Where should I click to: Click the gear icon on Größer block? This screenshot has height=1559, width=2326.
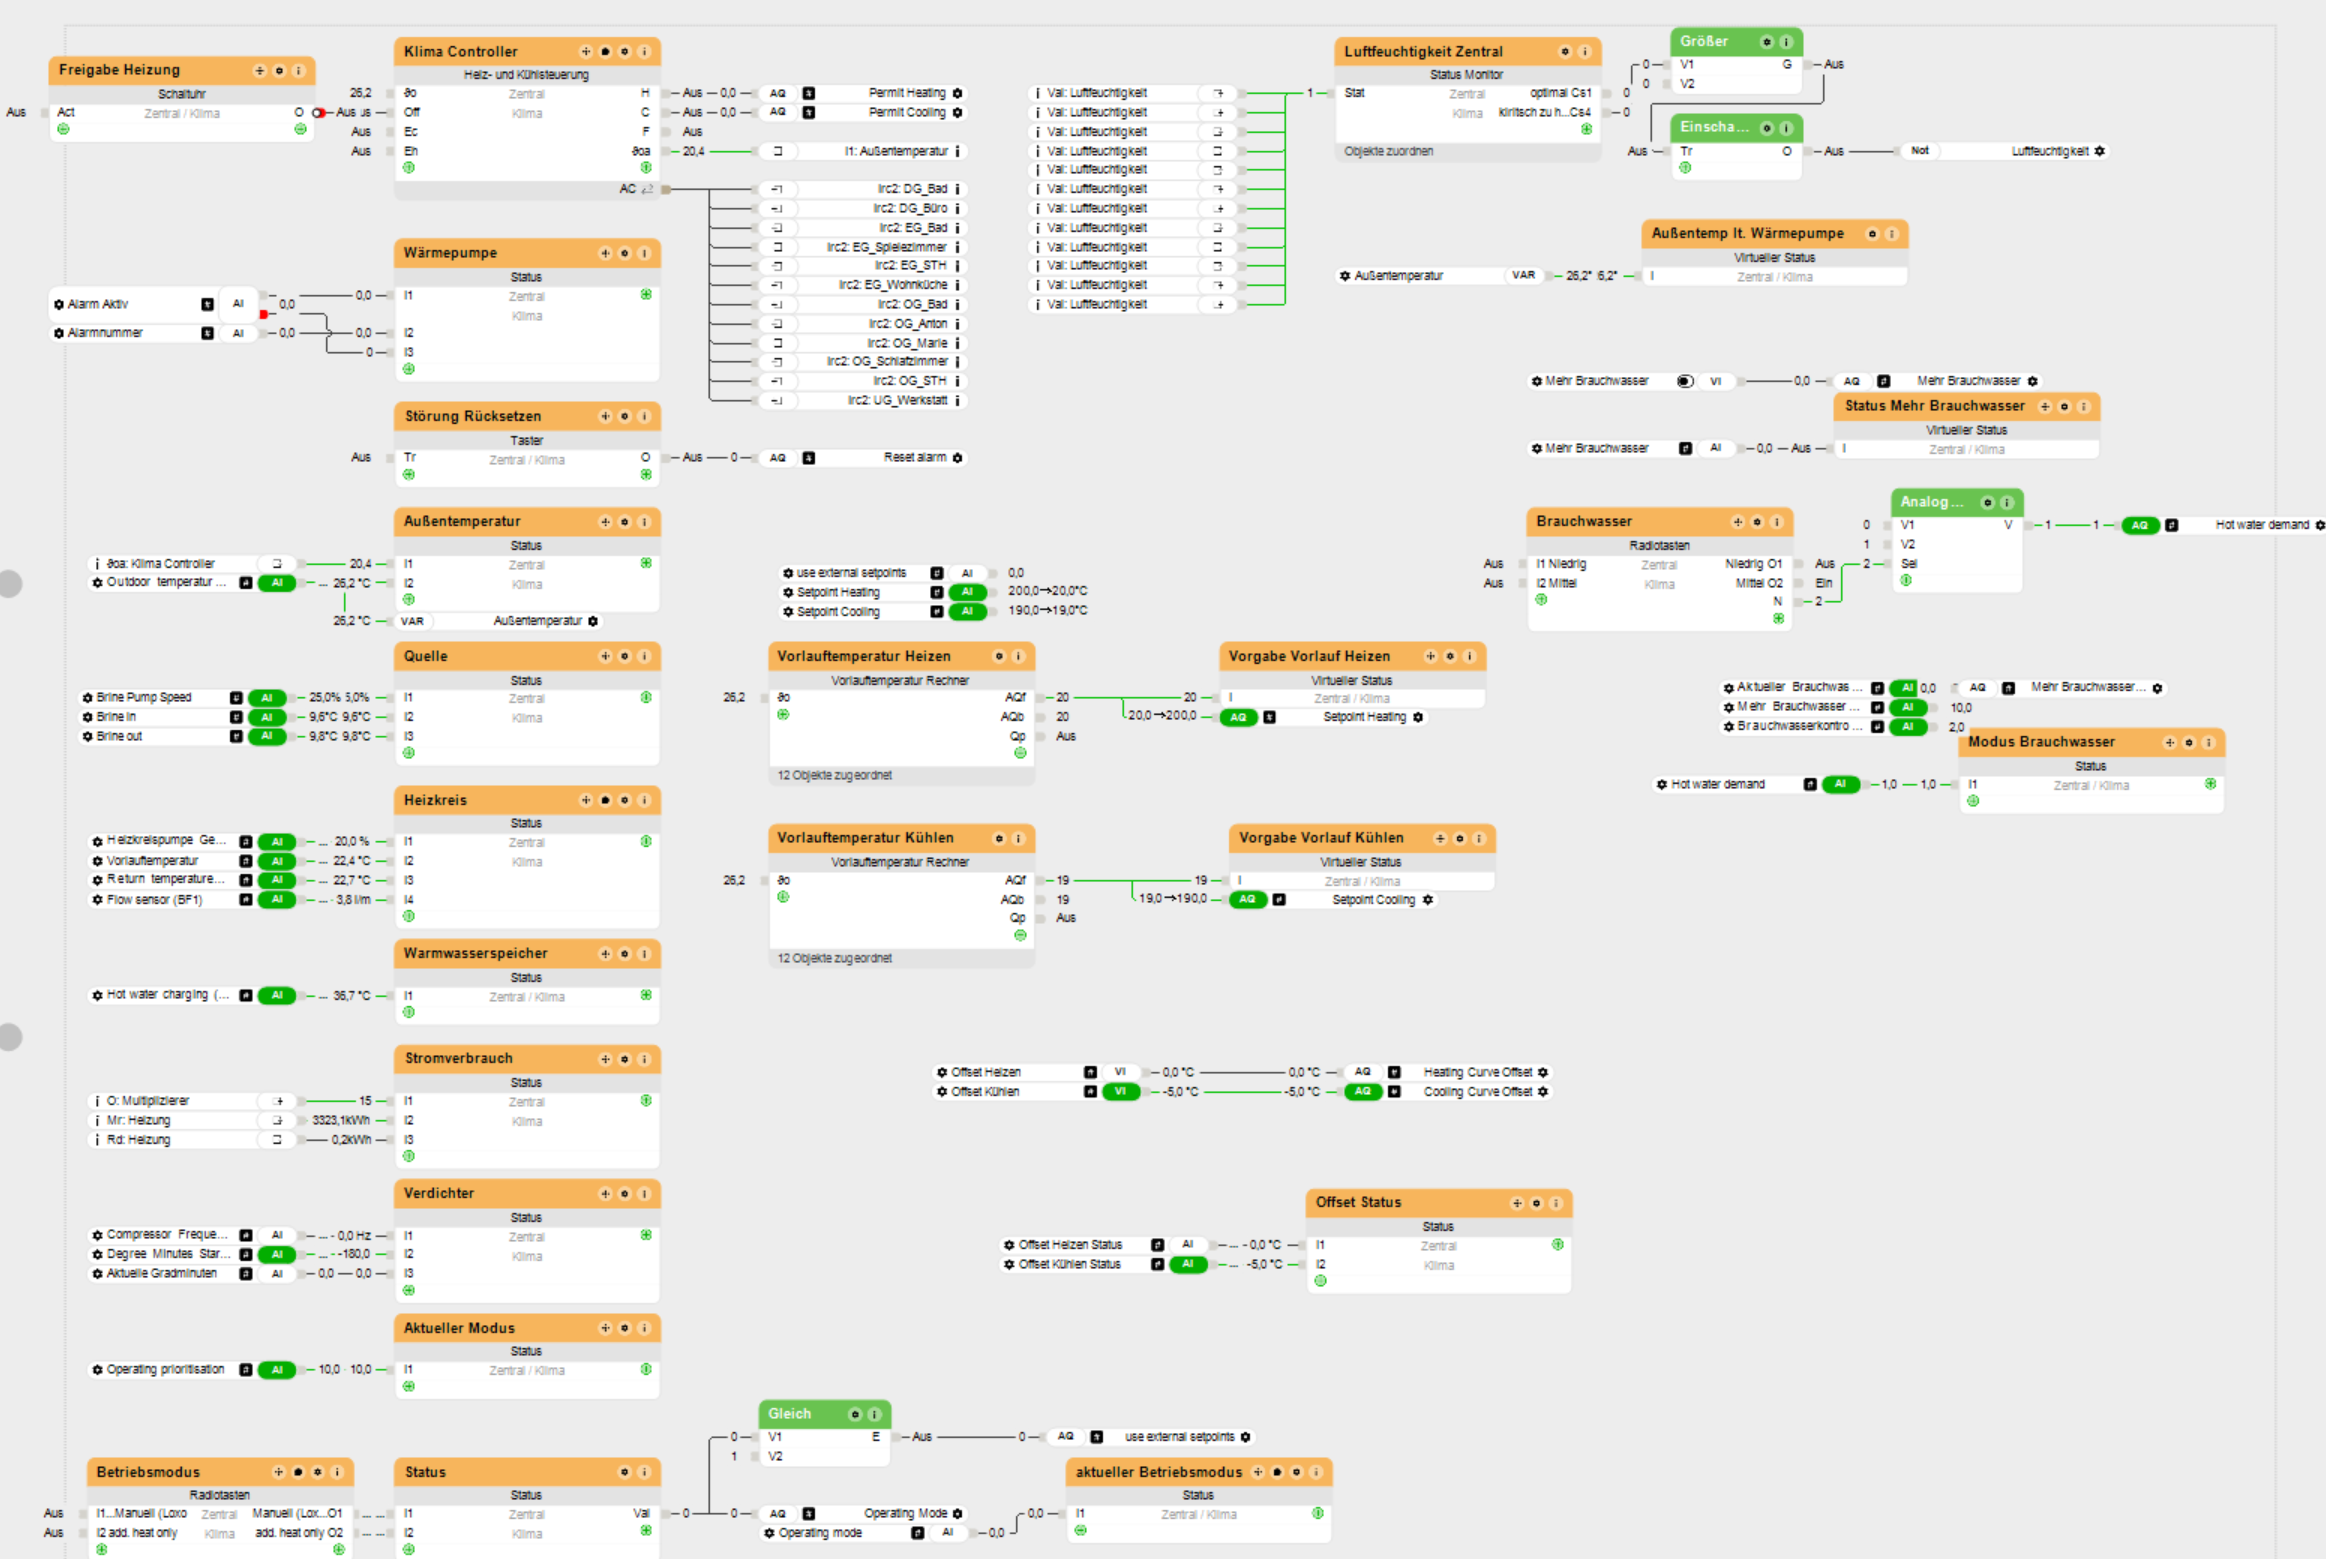tap(1767, 42)
